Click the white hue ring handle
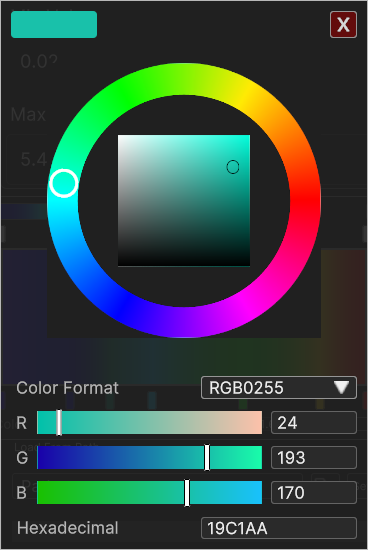 pos(63,183)
